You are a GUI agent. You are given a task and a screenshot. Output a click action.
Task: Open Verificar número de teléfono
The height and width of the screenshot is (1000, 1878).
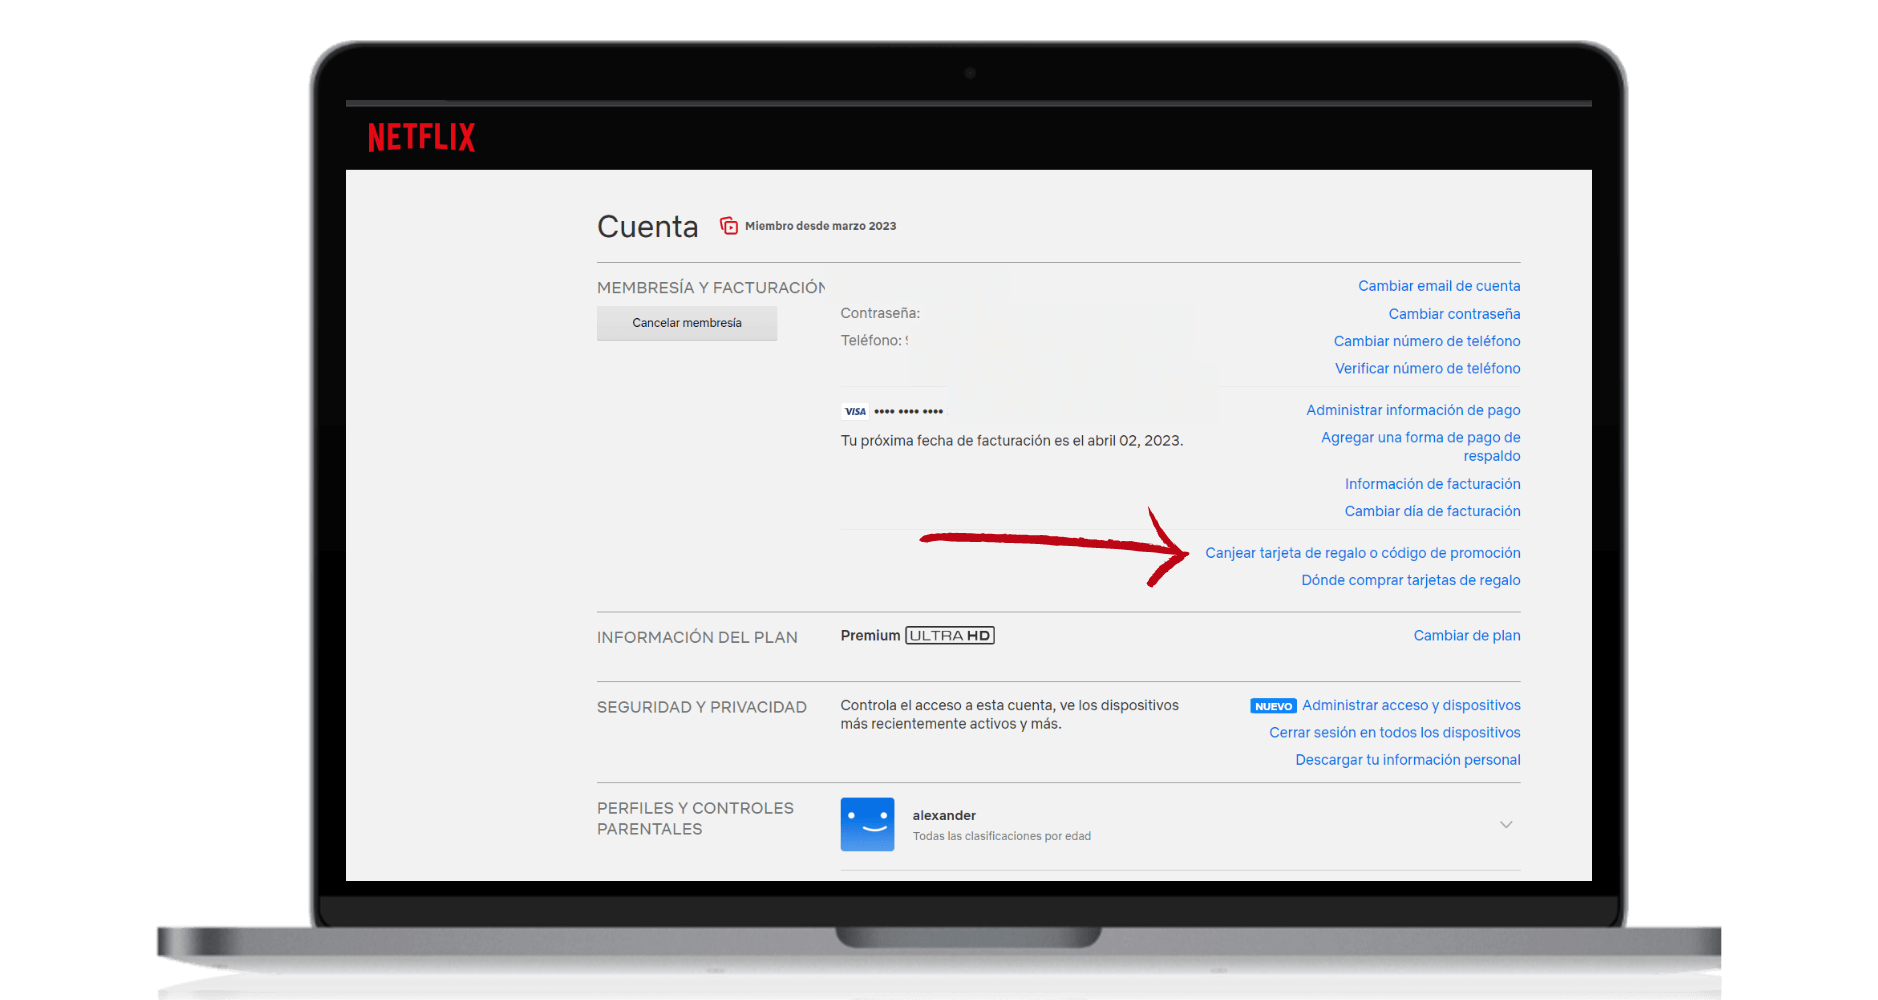pyautogui.click(x=1427, y=368)
